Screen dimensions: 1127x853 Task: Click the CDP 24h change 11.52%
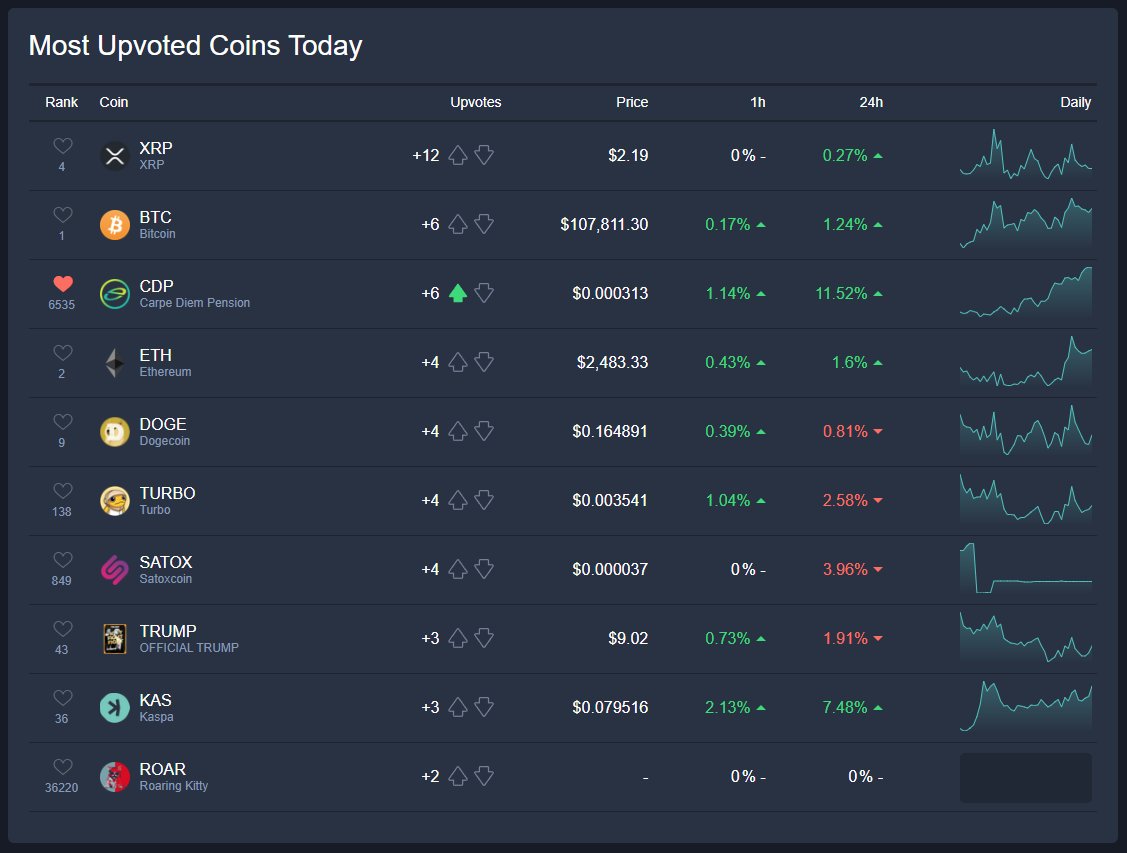tap(849, 293)
